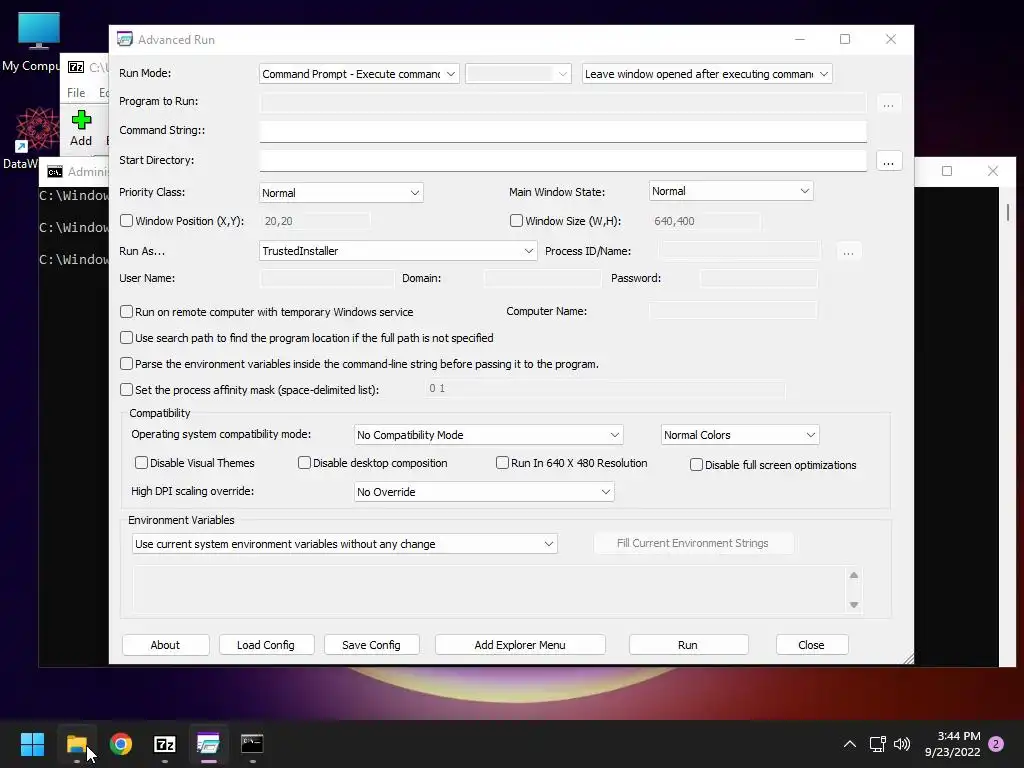The height and width of the screenshot is (768, 1024).
Task: Tick Run In 640 X 480 Resolution
Action: (502, 462)
